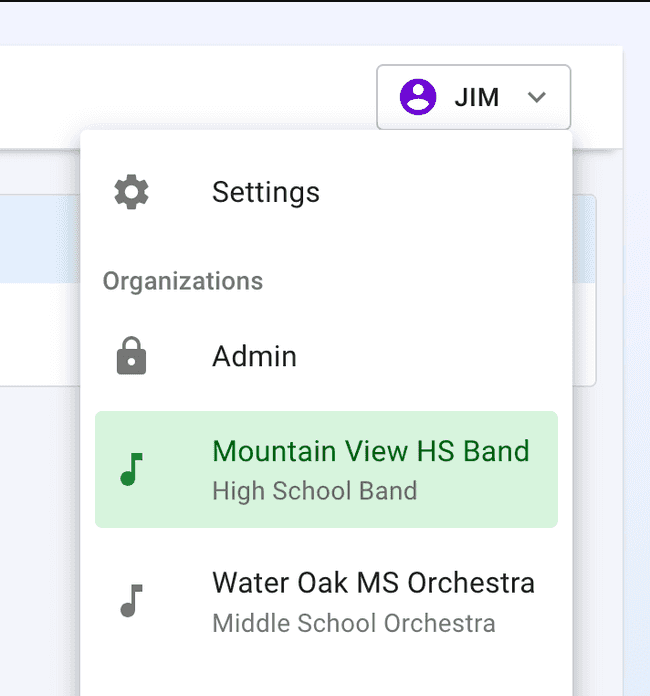Screen dimensions: 650x696
Task: Choose Water Oak MS Orchestra organization
Action: (x=373, y=583)
